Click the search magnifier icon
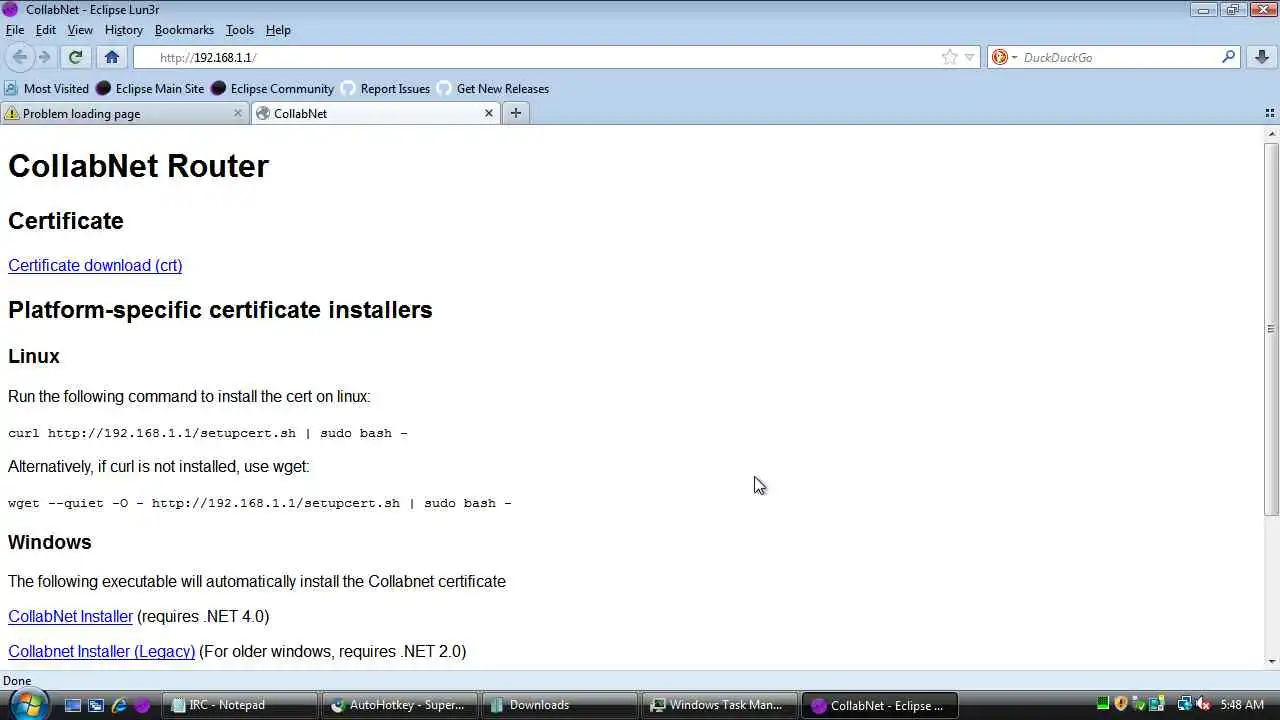 1229,57
